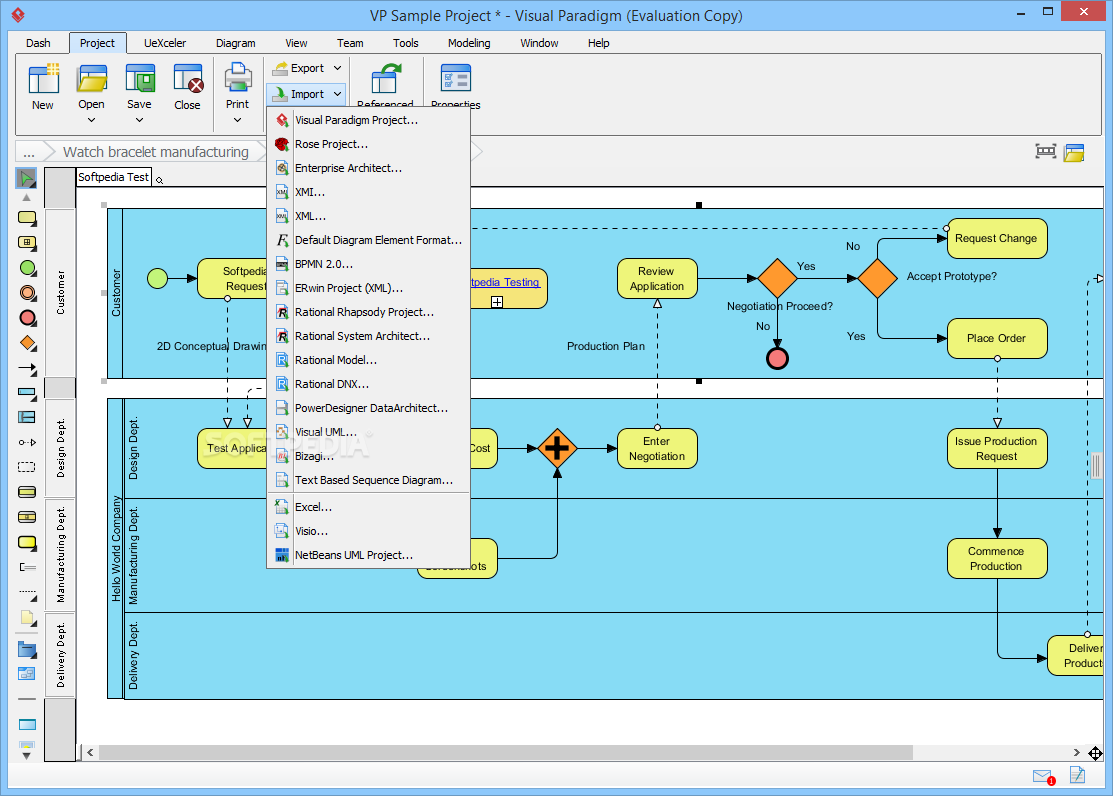The width and height of the screenshot is (1113, 796).
Task: Open the mail notification icon in status bar
Action: [1043, 776]
